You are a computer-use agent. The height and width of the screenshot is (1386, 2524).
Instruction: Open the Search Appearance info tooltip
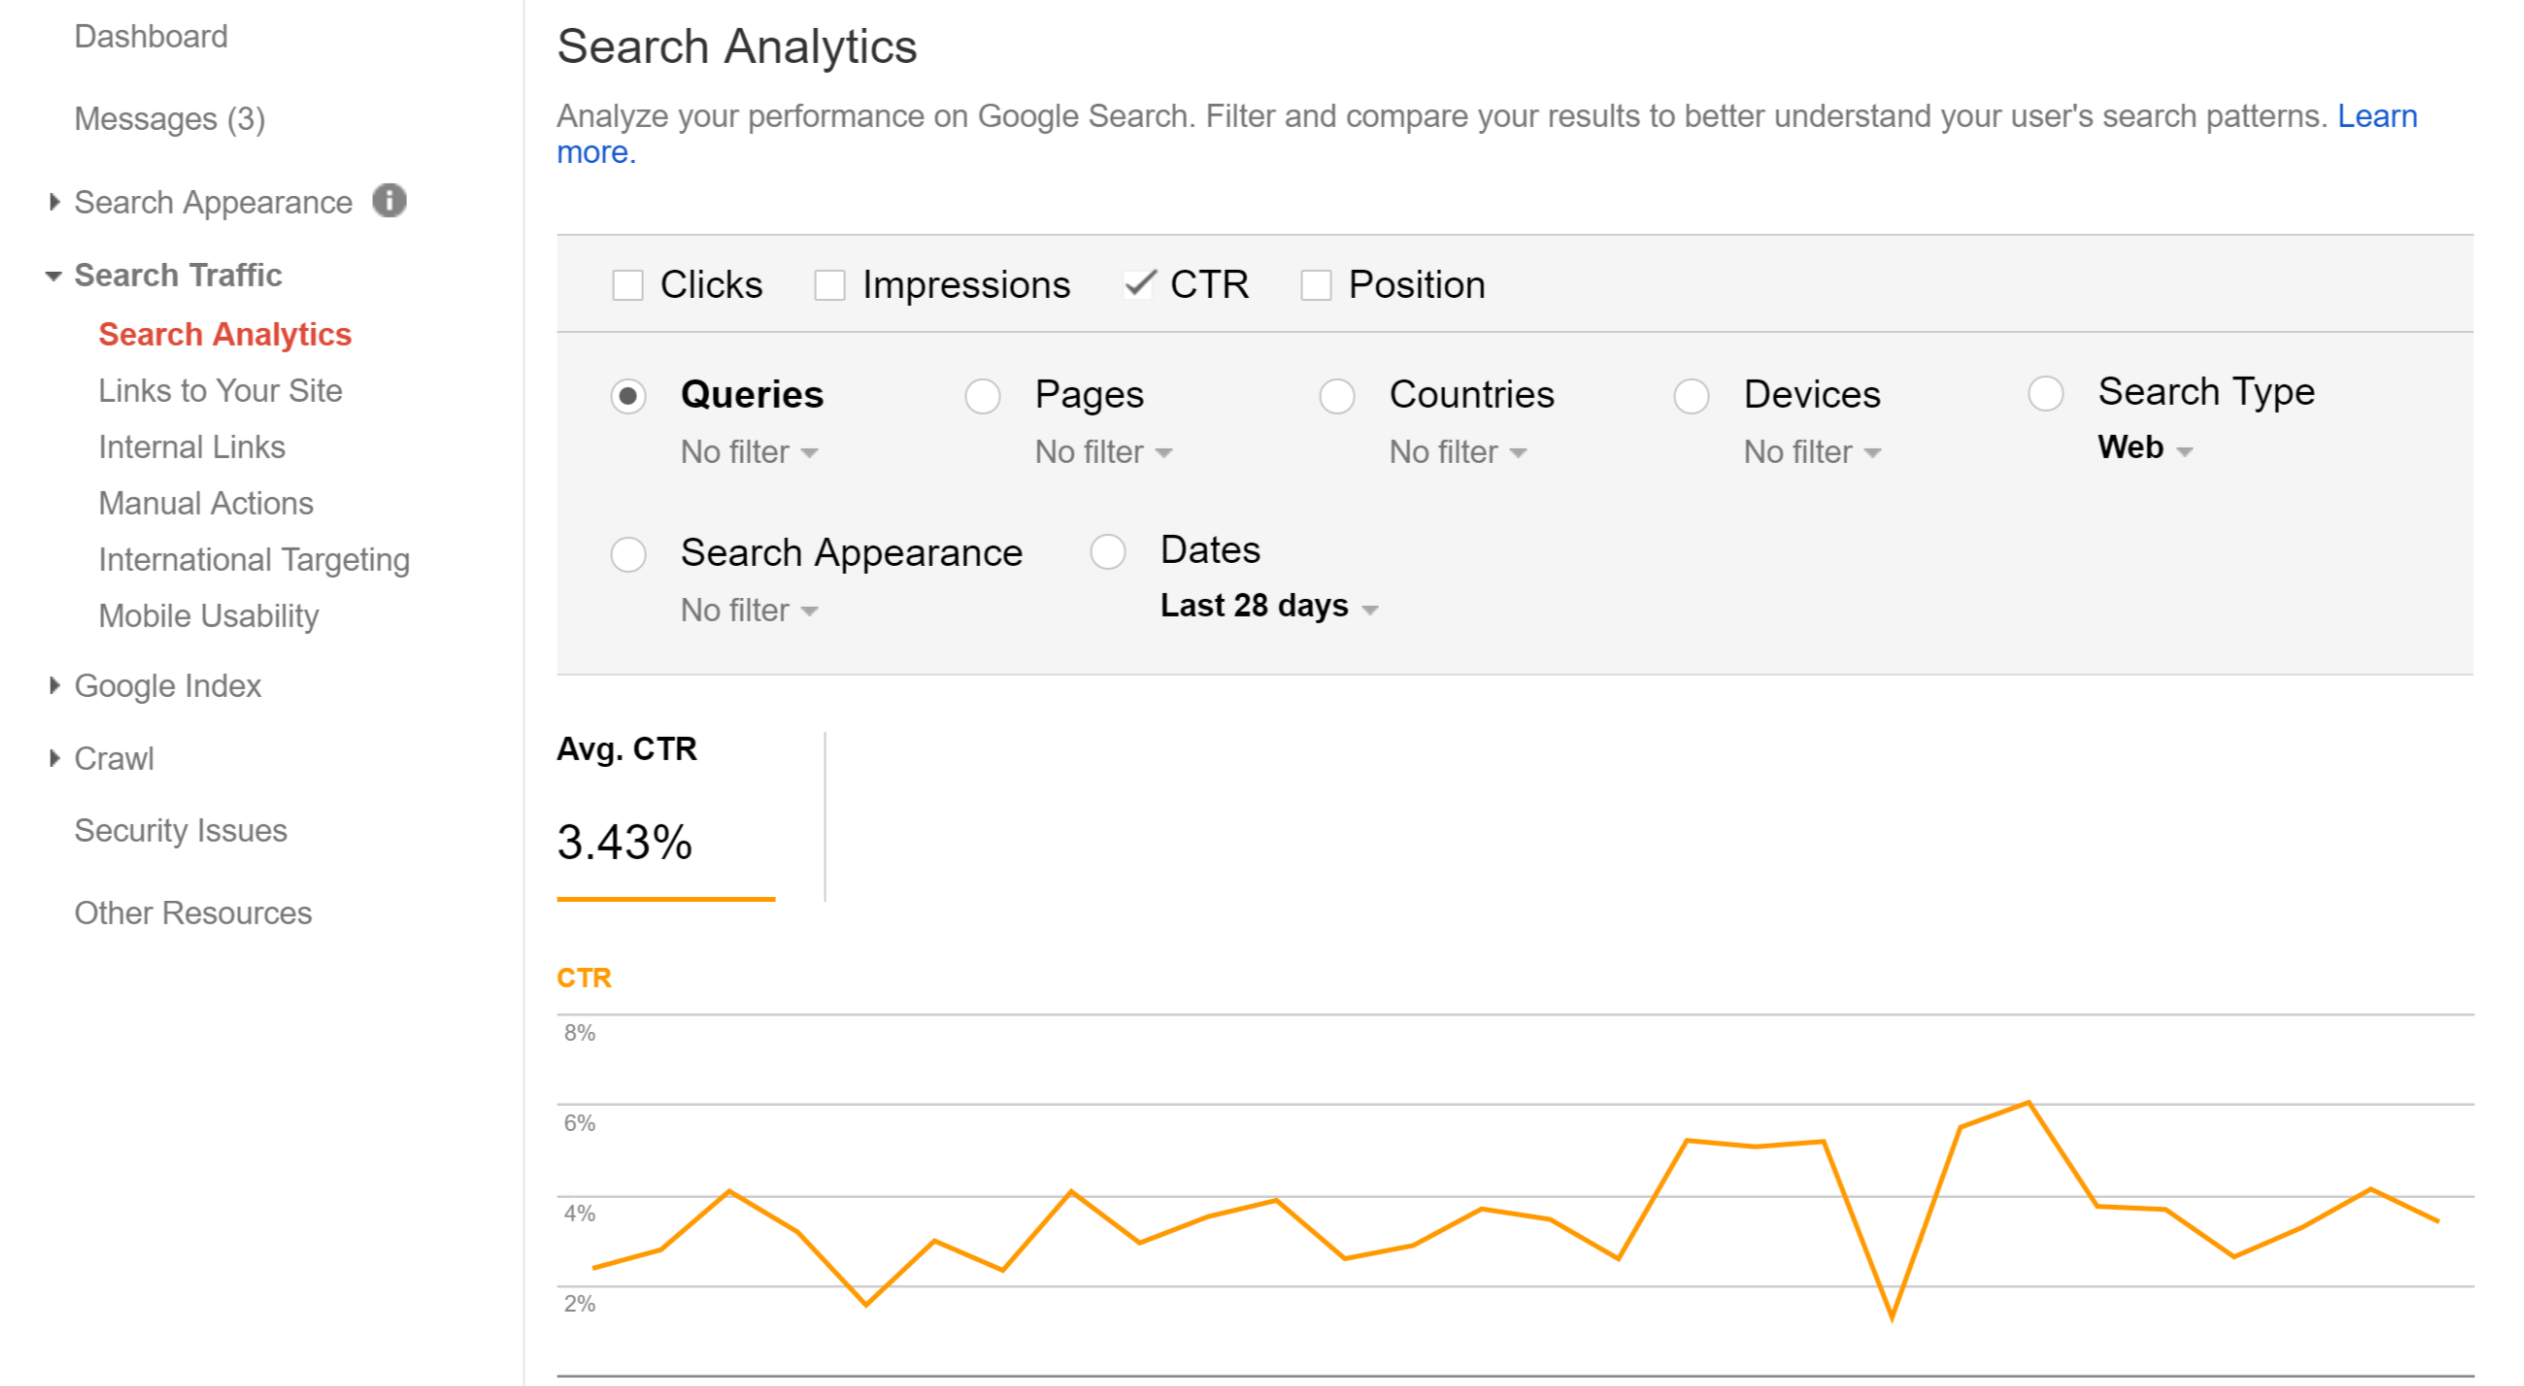(390, 201)
